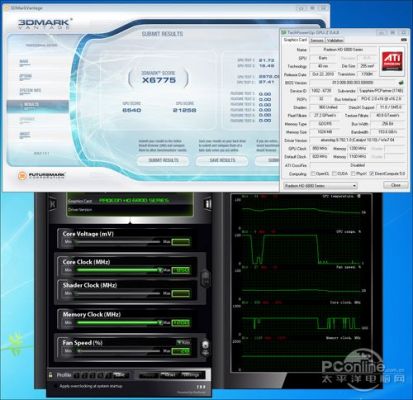Click the GPU-Z Name field

(343, 50)
